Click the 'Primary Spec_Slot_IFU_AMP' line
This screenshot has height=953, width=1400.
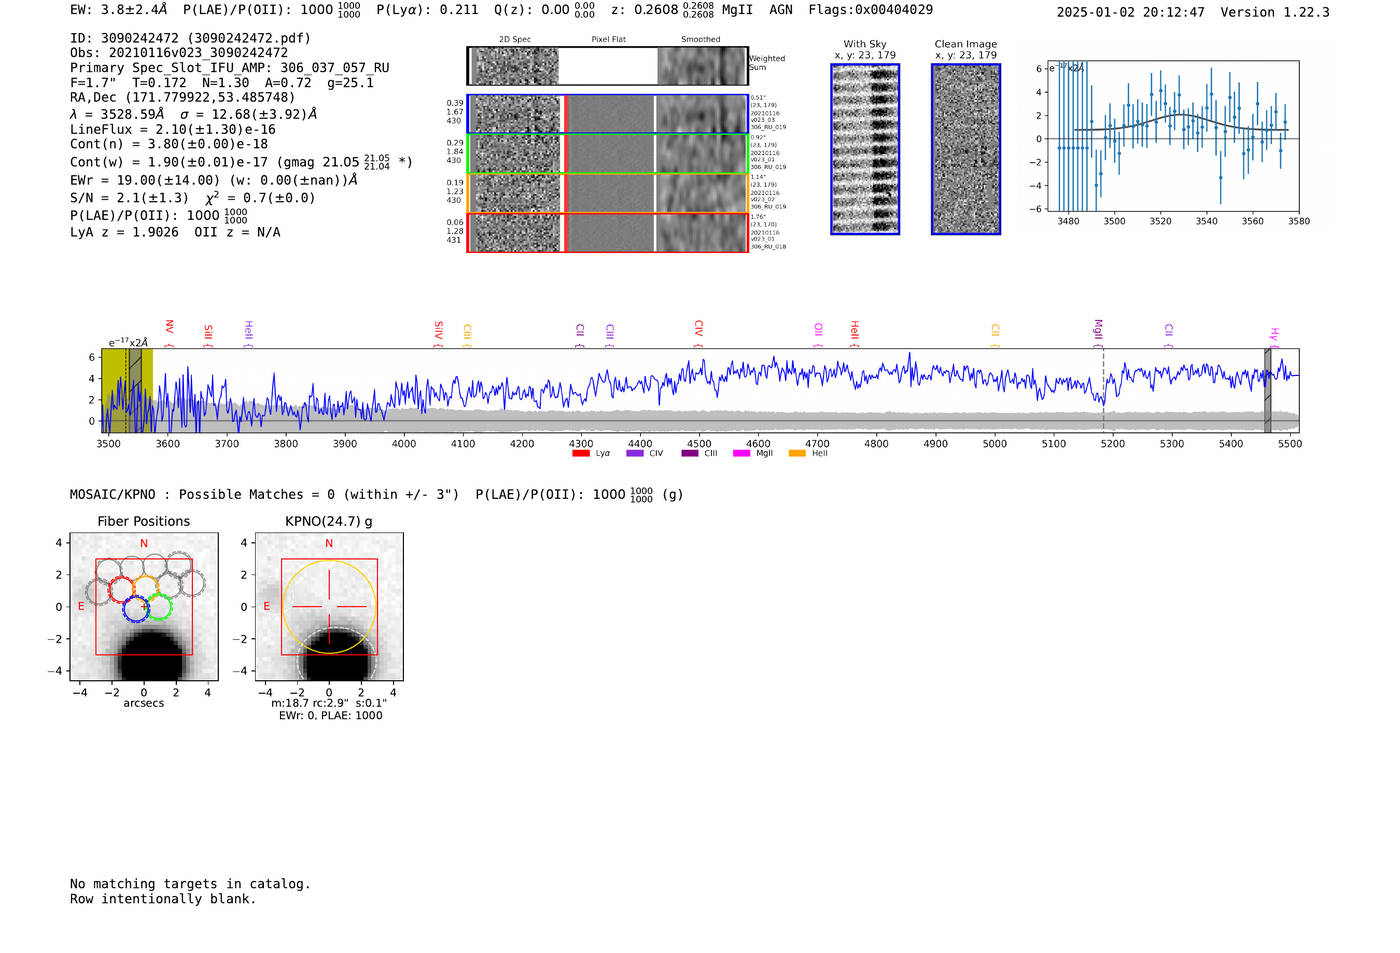tap(230, 68)
